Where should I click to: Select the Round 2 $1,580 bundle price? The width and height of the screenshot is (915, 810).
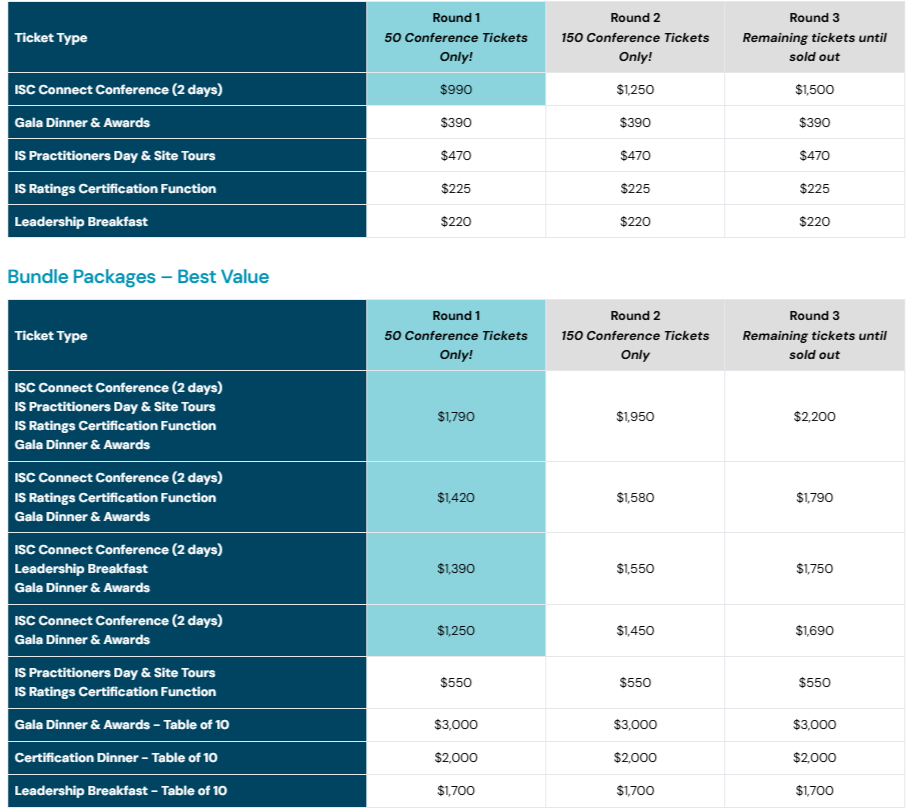click(x=635, y=497)
